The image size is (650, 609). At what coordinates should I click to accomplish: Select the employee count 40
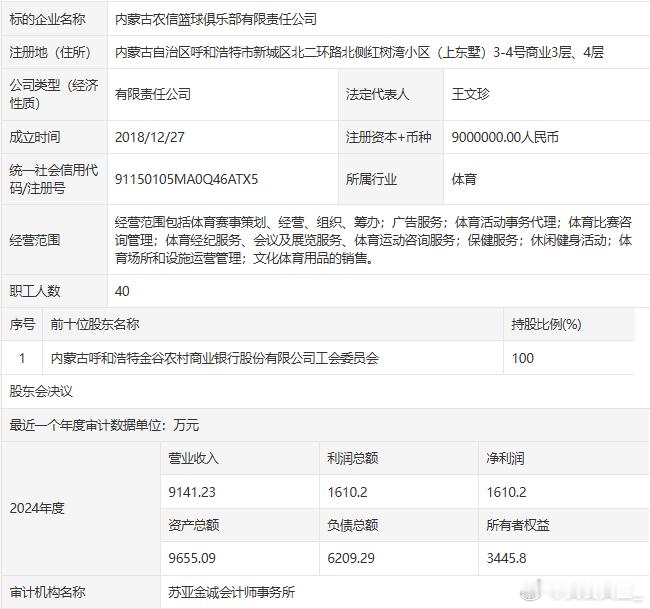coord(122,291)
